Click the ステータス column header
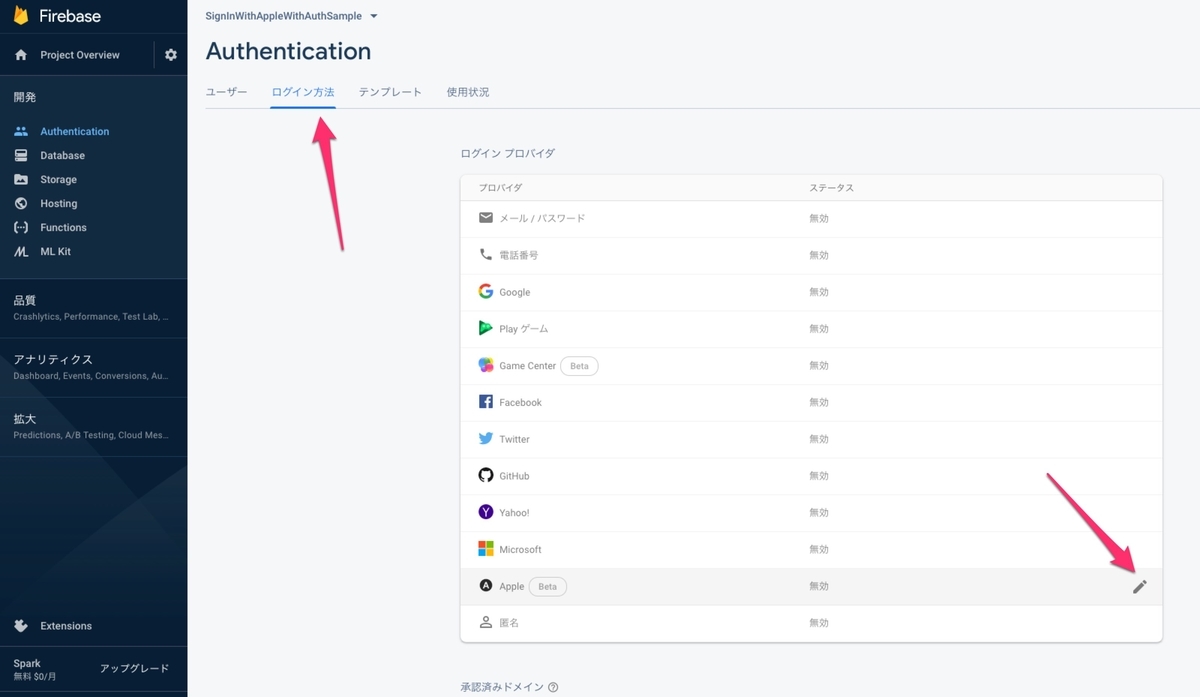Screen dimensions: 1200x697 (x=831, y=188)
